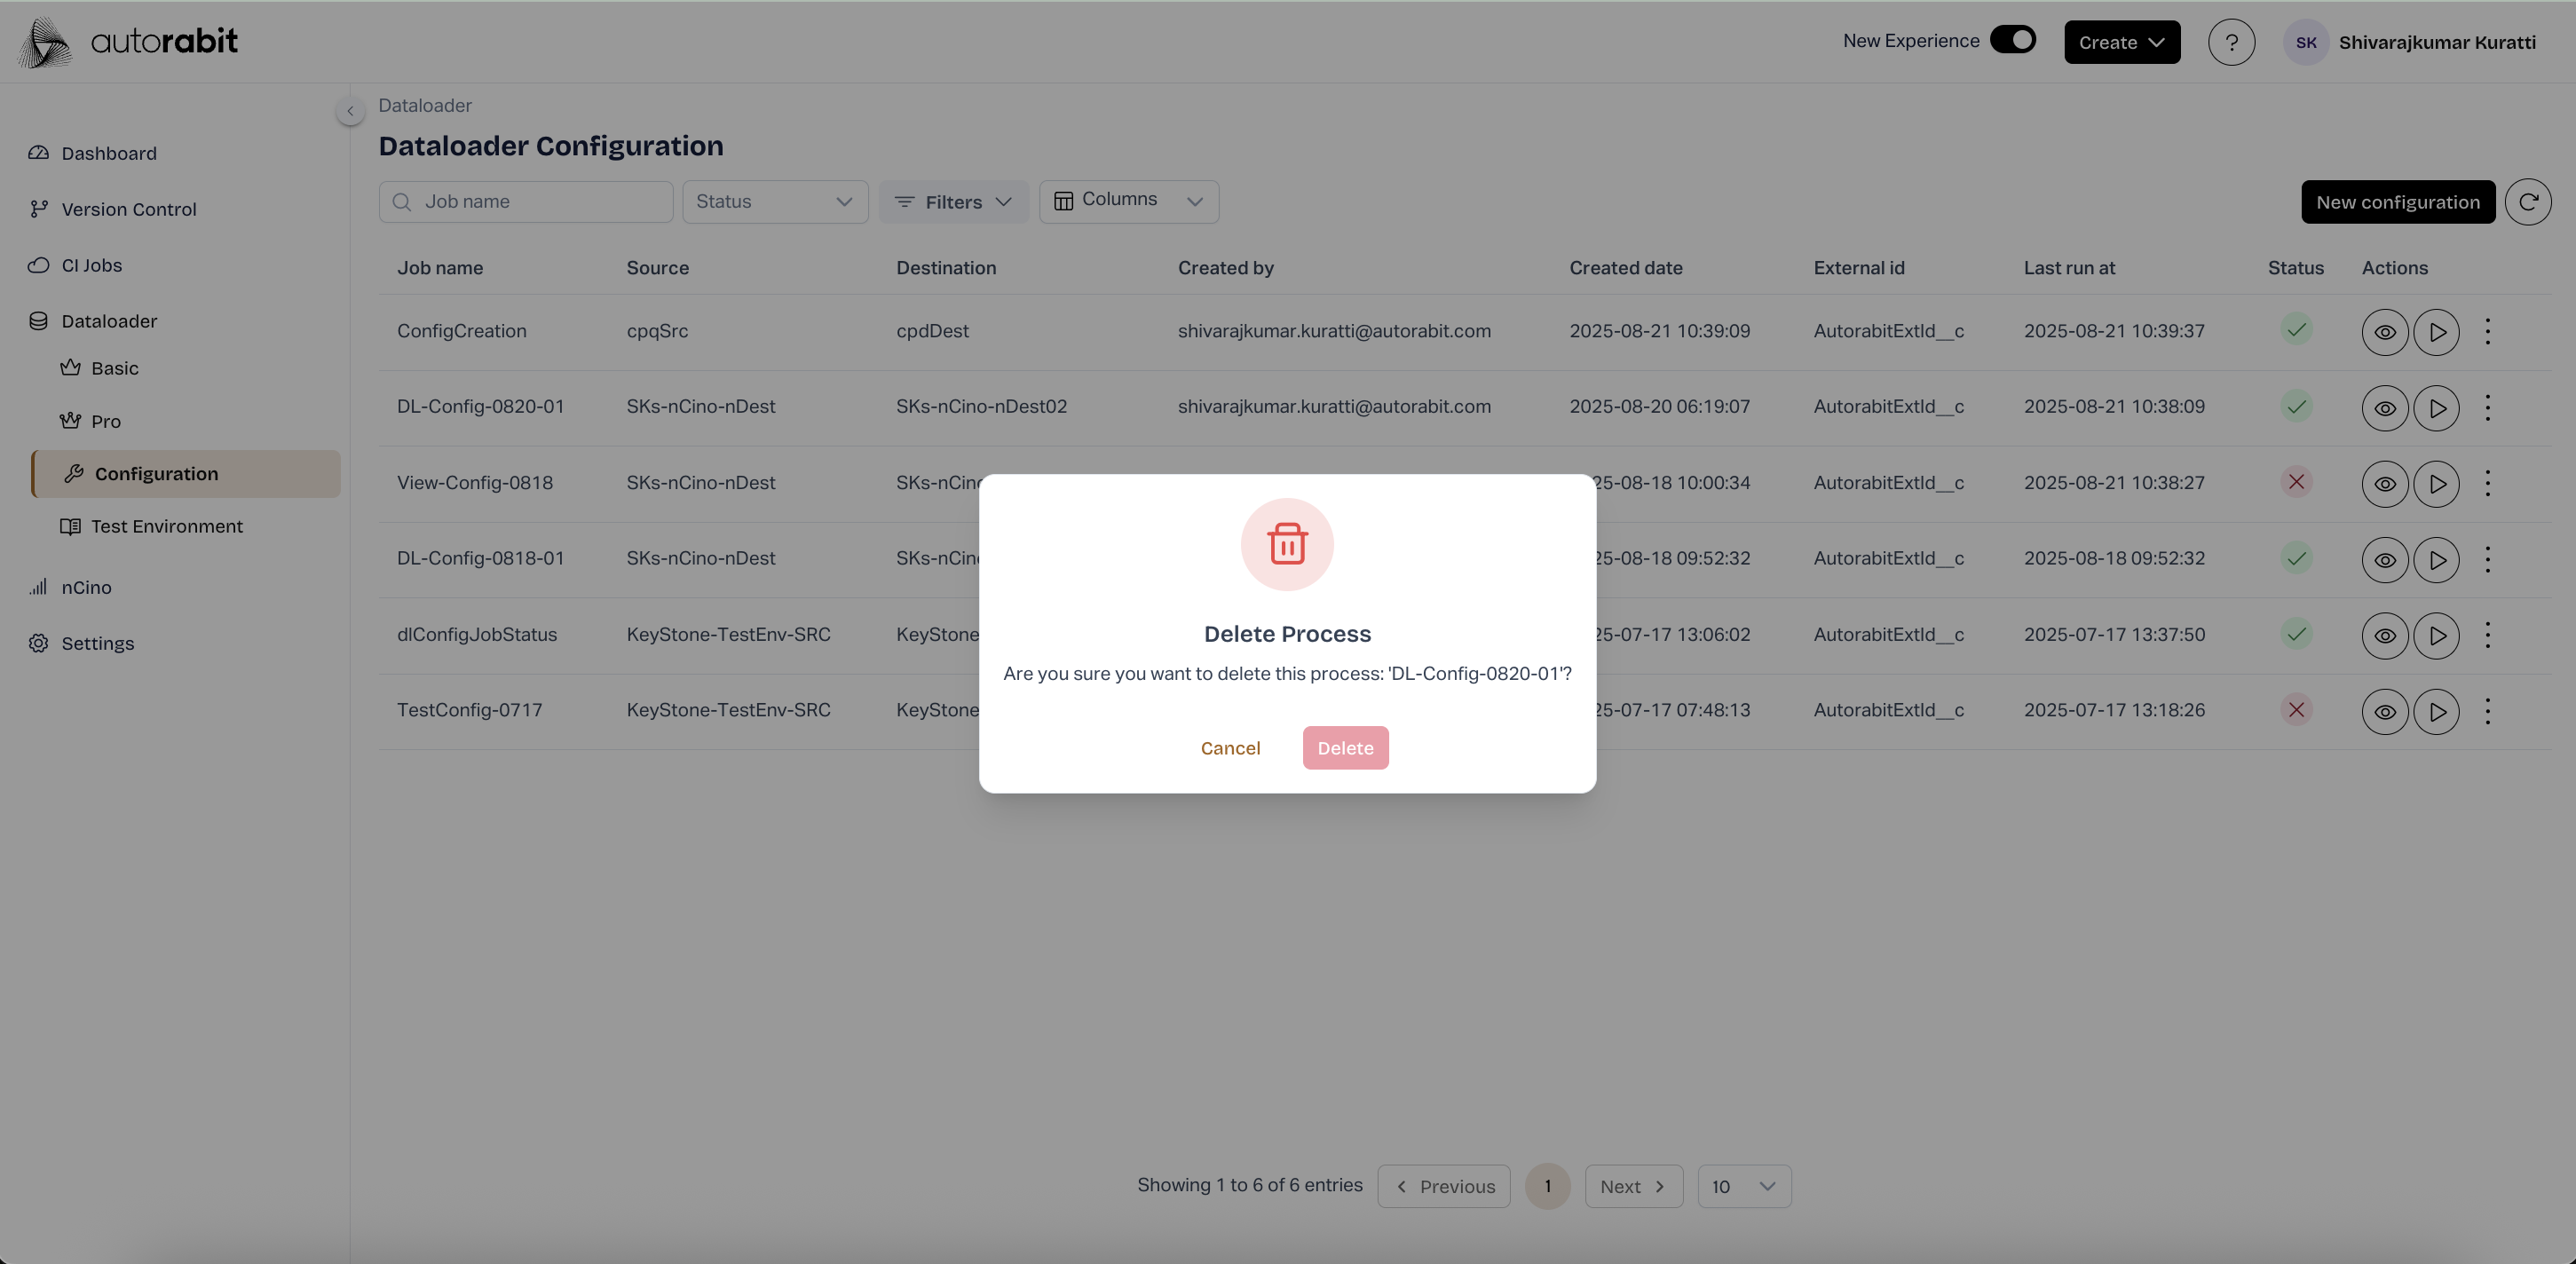Toggle the New Experience switch
Screen dimensions: 2576x1264
[2012, 40]
